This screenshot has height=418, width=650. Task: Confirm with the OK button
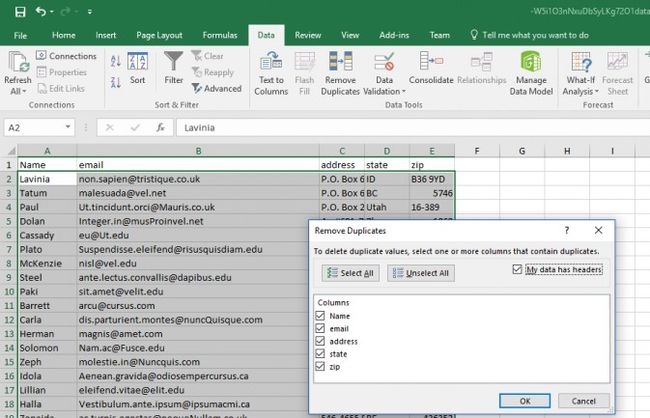(x=525, y=401)
